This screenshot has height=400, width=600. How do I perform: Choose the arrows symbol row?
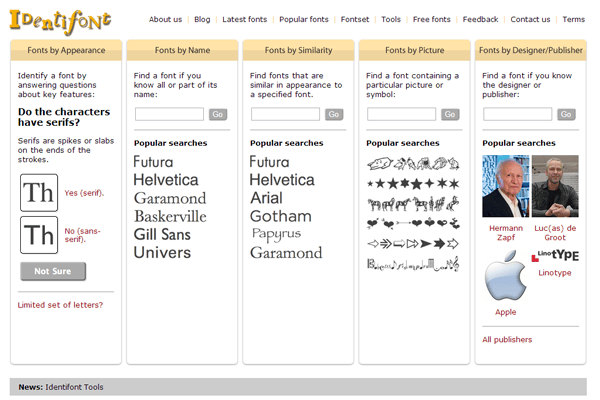413,243
